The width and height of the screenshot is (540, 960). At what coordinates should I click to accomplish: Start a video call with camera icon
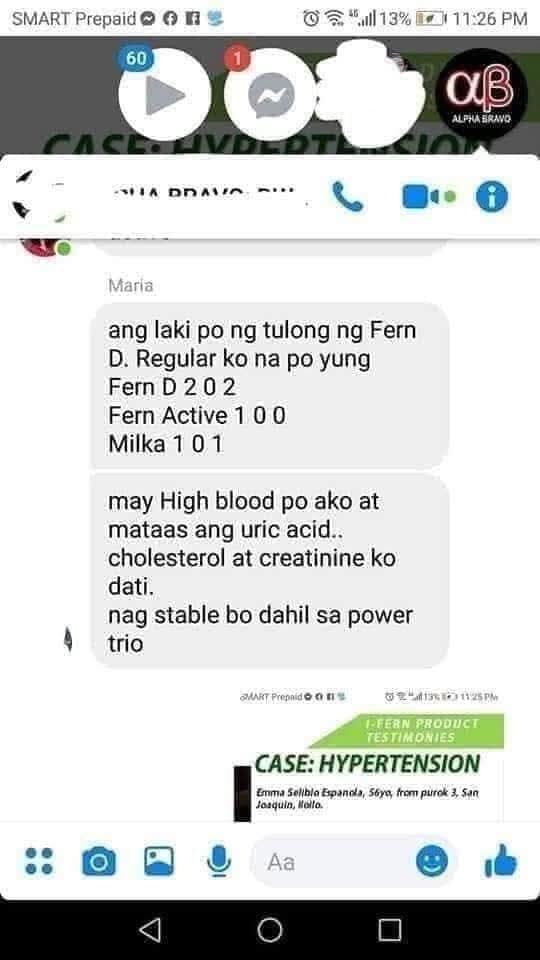pos(428,197)
